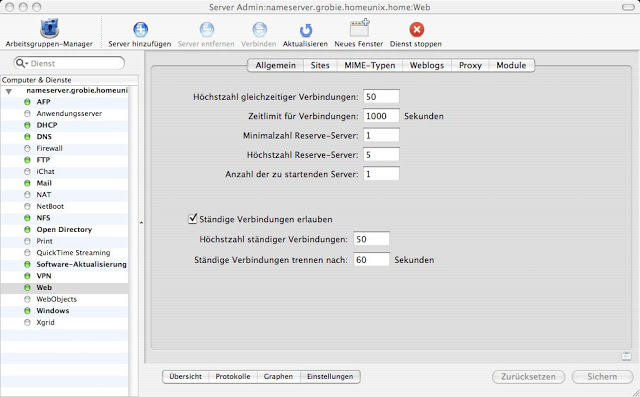Image resolution: width=640 pixels, height=397 pixels.
Task: Click the Computer & Dienste column header
Action: pos(69,80)
